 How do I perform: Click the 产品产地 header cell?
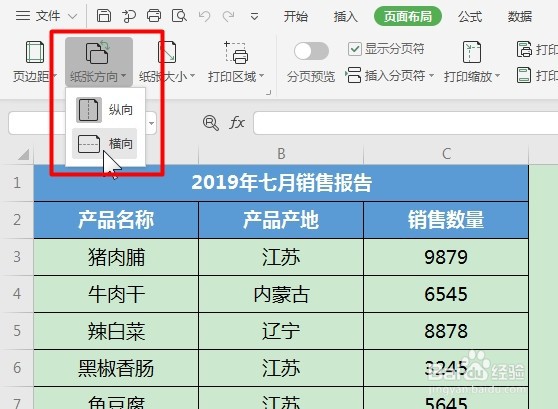tap(281, 220)
